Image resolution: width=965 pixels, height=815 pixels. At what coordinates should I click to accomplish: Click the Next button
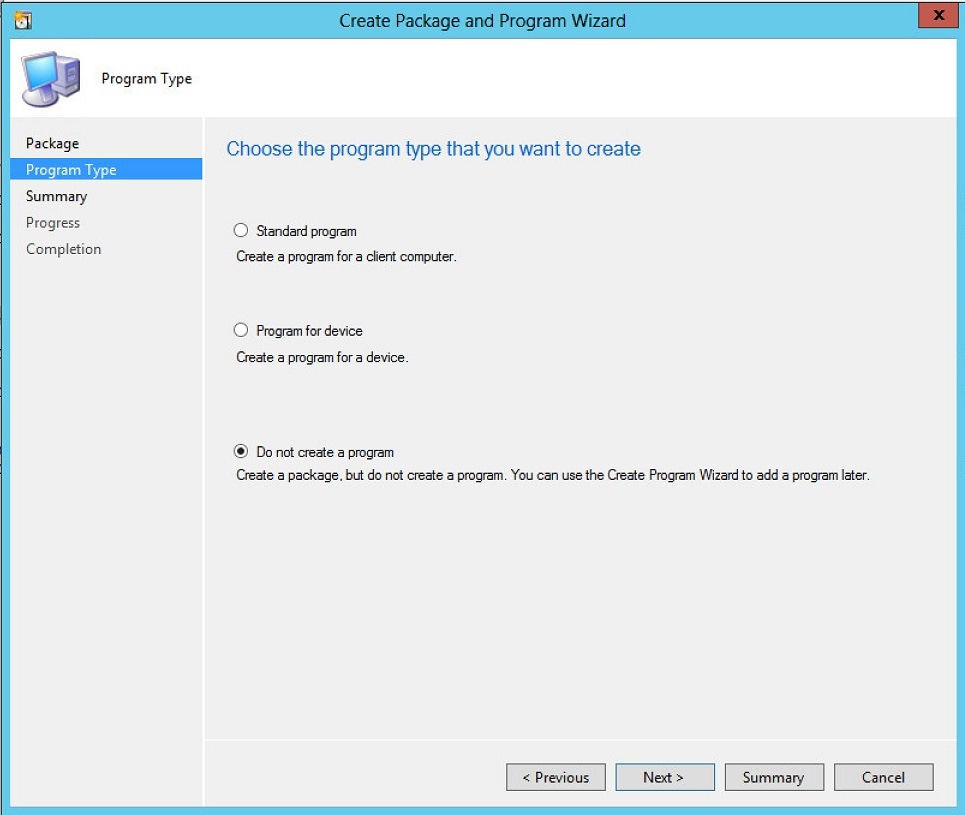[664, 777]
